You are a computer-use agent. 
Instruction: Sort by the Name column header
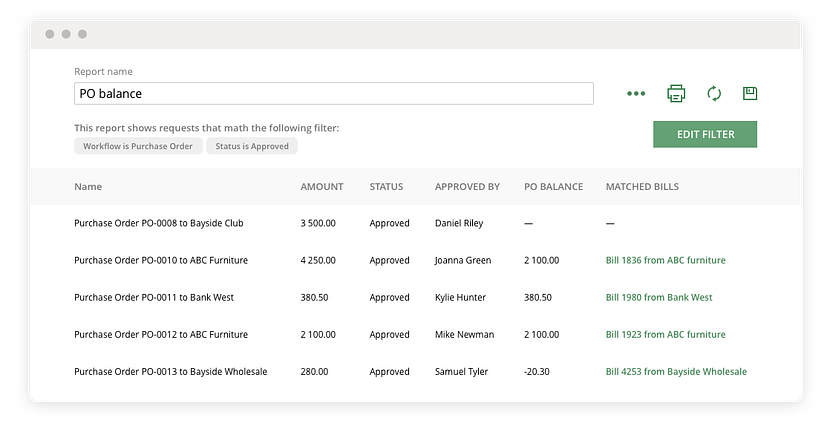tap(88, 186)
